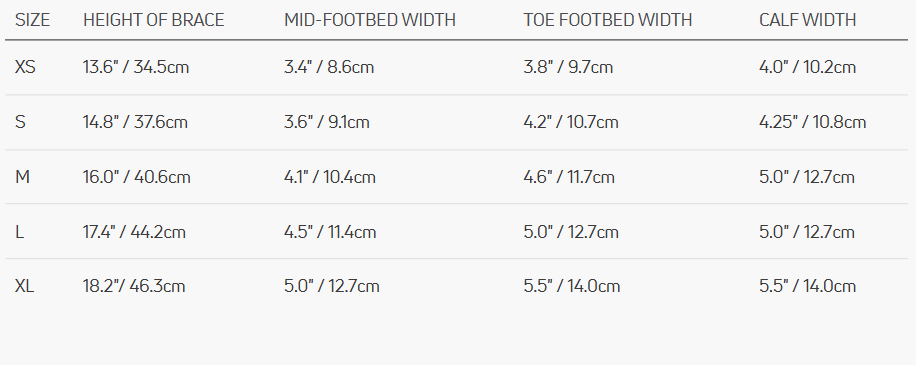Click the MID-FOOTBED WIDTH column header

[370, 20]
